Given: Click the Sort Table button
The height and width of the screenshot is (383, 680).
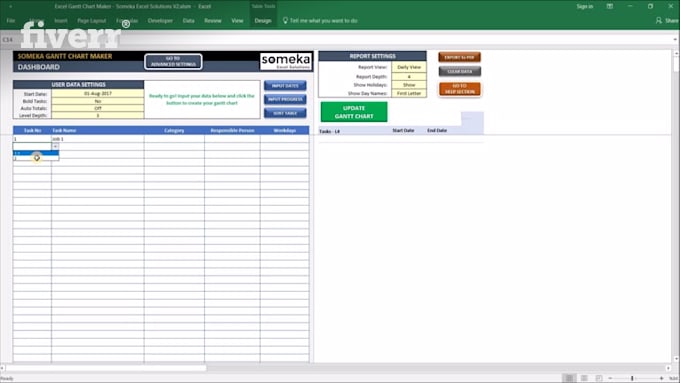Looking at the screenshot, I should (285, 113).
